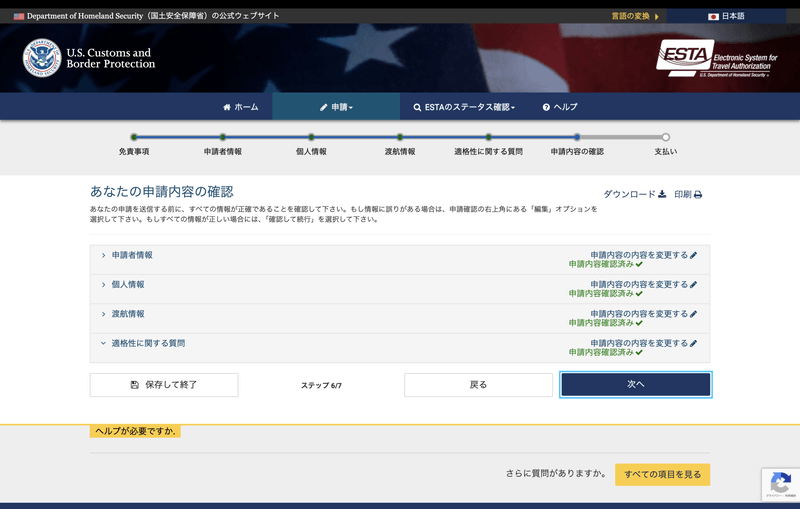The width and height of the screenshot is (800, 509).
Task: Click the 申請内容の確認 progress step dot
Action: [577, 137]
